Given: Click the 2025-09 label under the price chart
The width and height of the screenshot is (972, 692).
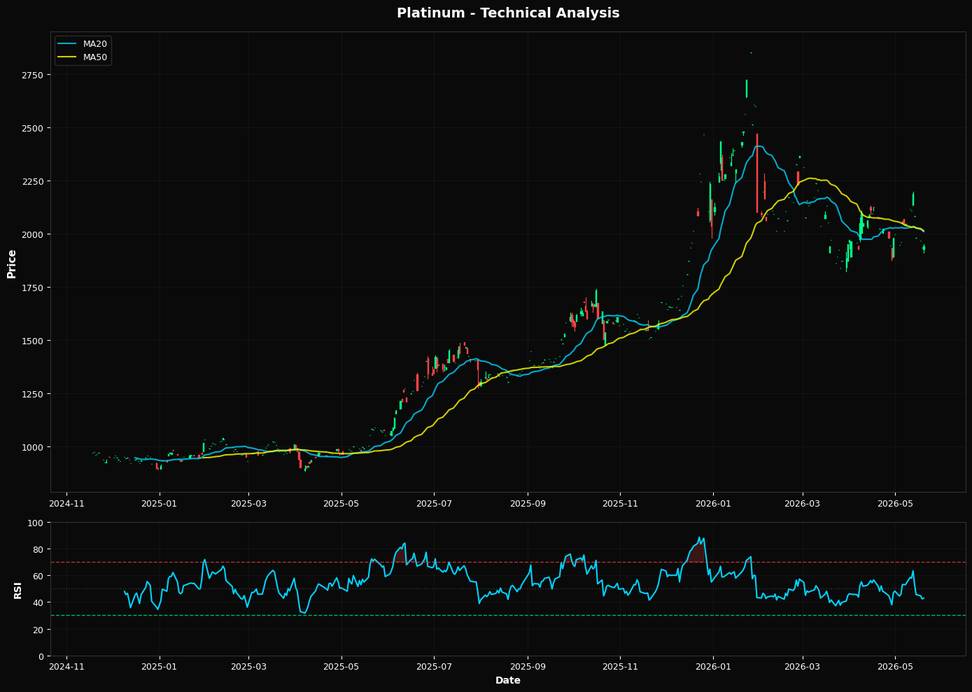Looking at the screenshot, I should [528, 503].
